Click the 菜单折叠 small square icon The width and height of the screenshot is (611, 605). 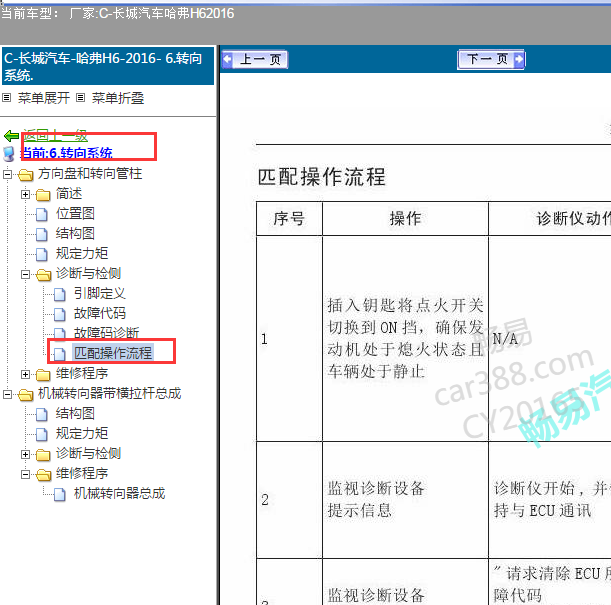coord(80,97)
